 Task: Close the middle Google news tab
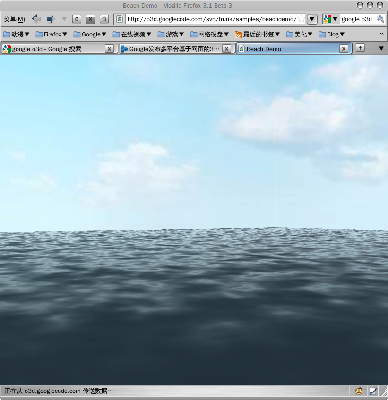(227, 49)
